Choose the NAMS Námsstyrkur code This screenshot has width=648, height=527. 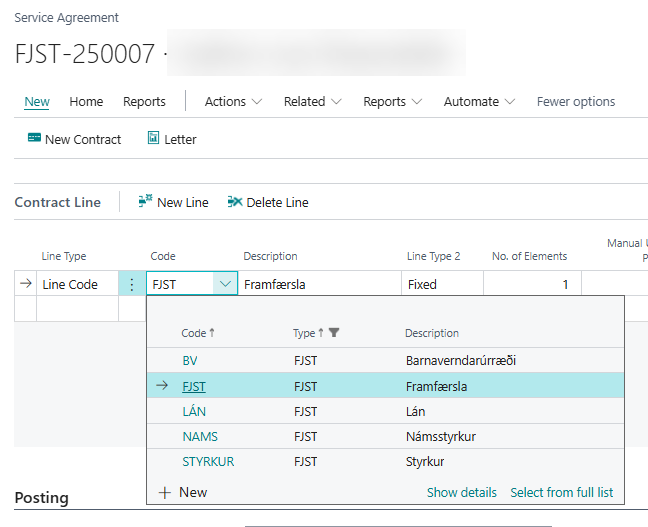click(x=200, y=436)
